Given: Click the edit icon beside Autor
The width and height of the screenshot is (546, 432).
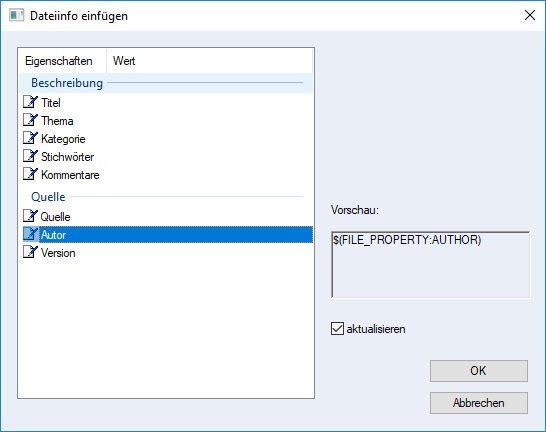Looking at the screenshot, I should tap(30, 234).
